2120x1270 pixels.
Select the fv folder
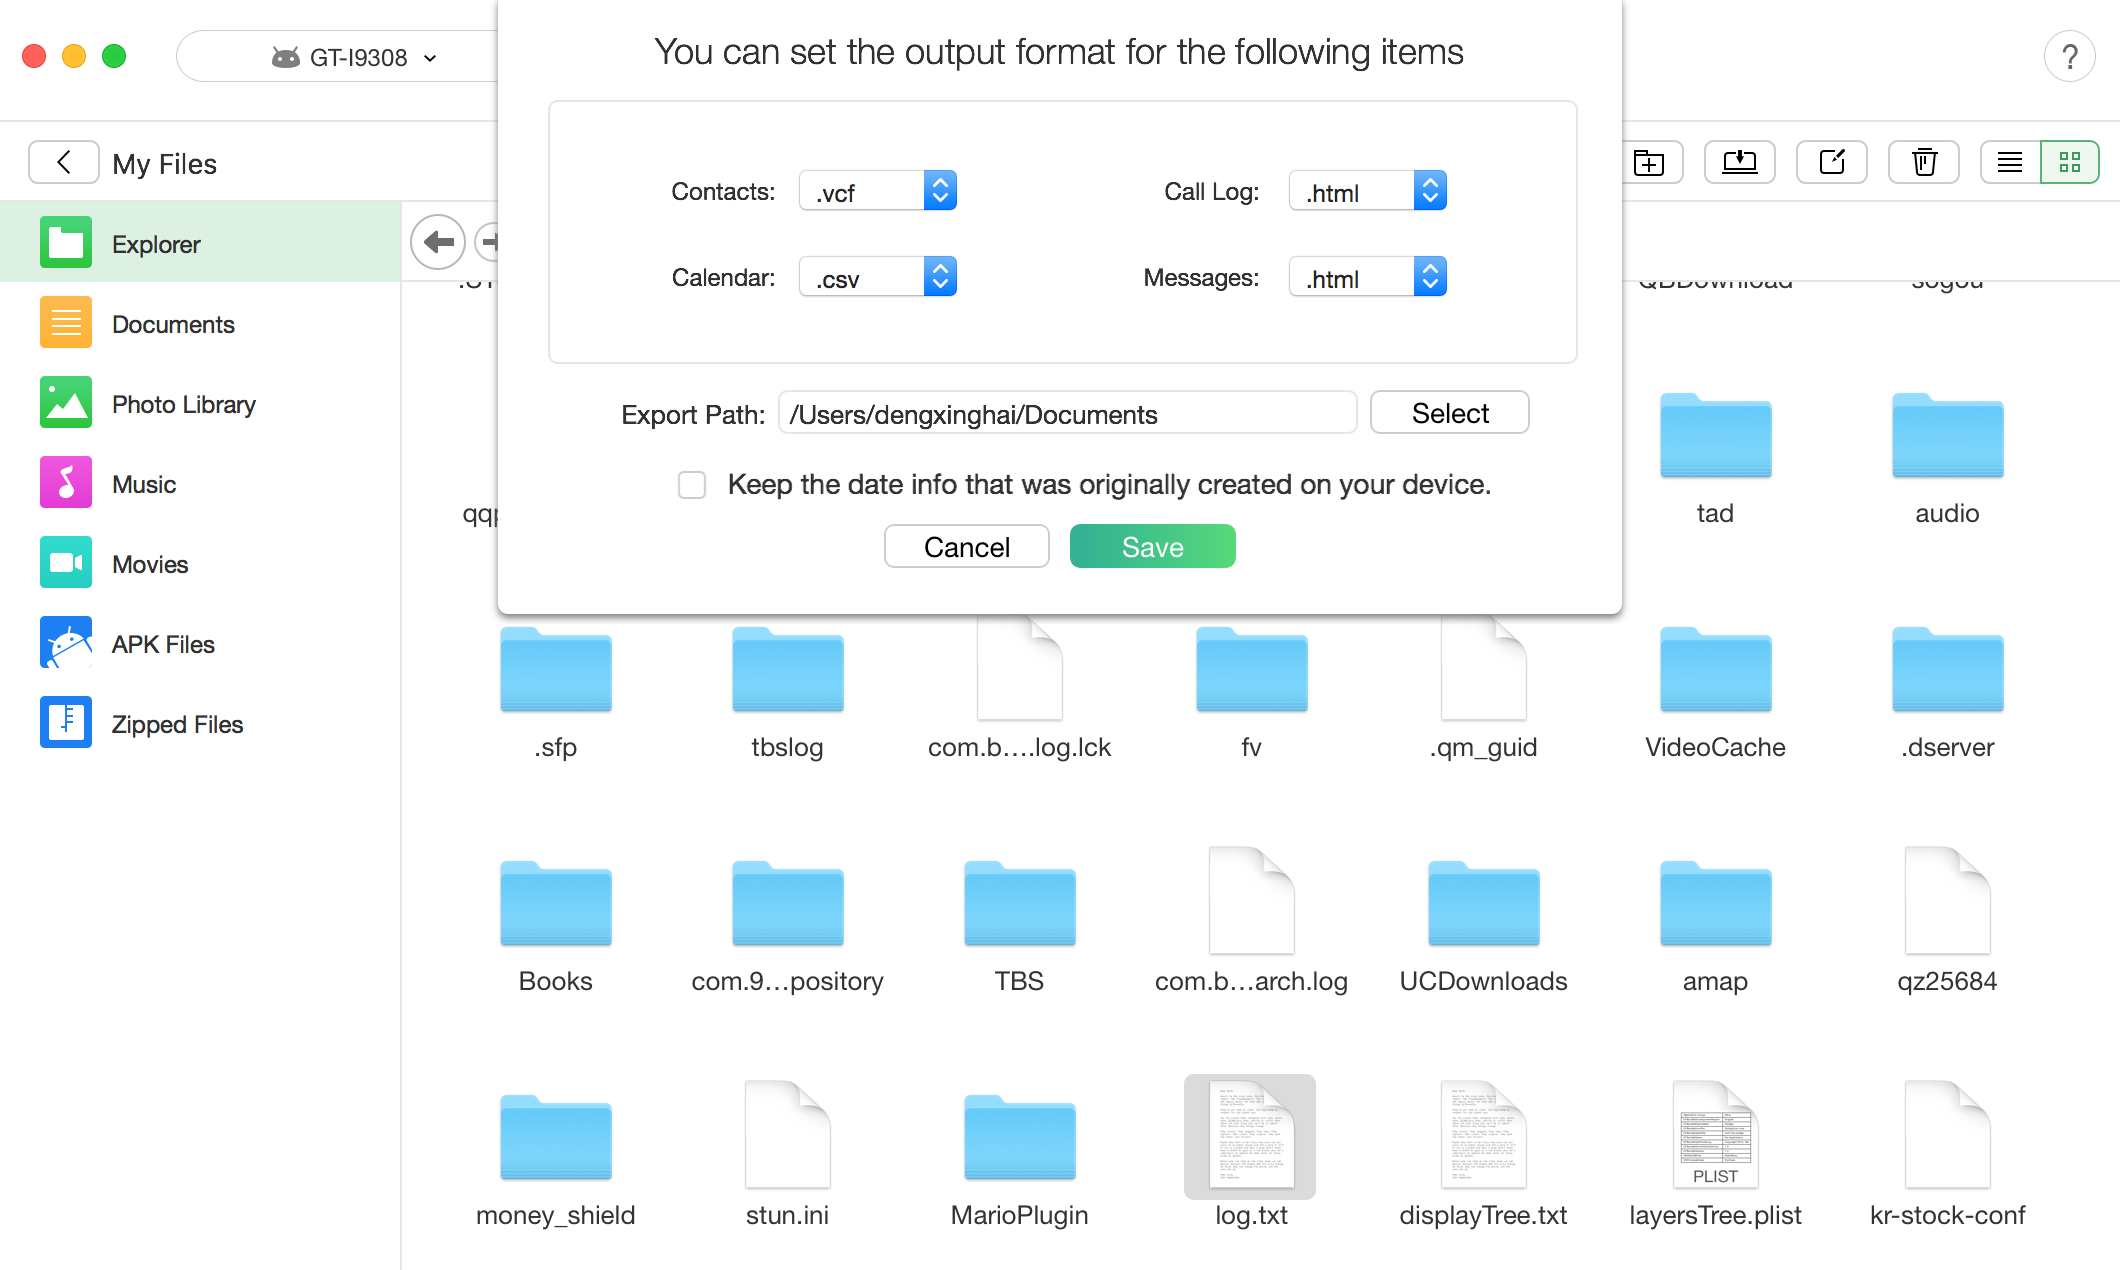click(1251, 670)
